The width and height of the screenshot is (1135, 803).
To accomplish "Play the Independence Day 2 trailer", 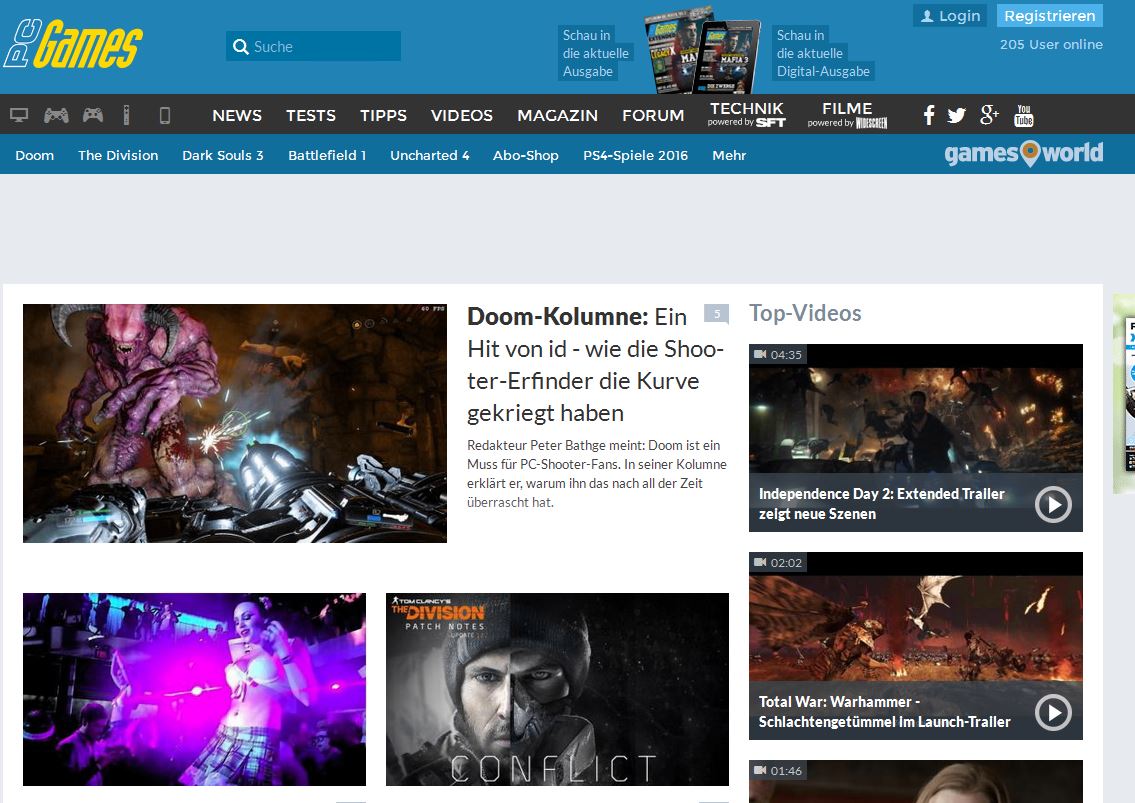I will [1053, 504].
